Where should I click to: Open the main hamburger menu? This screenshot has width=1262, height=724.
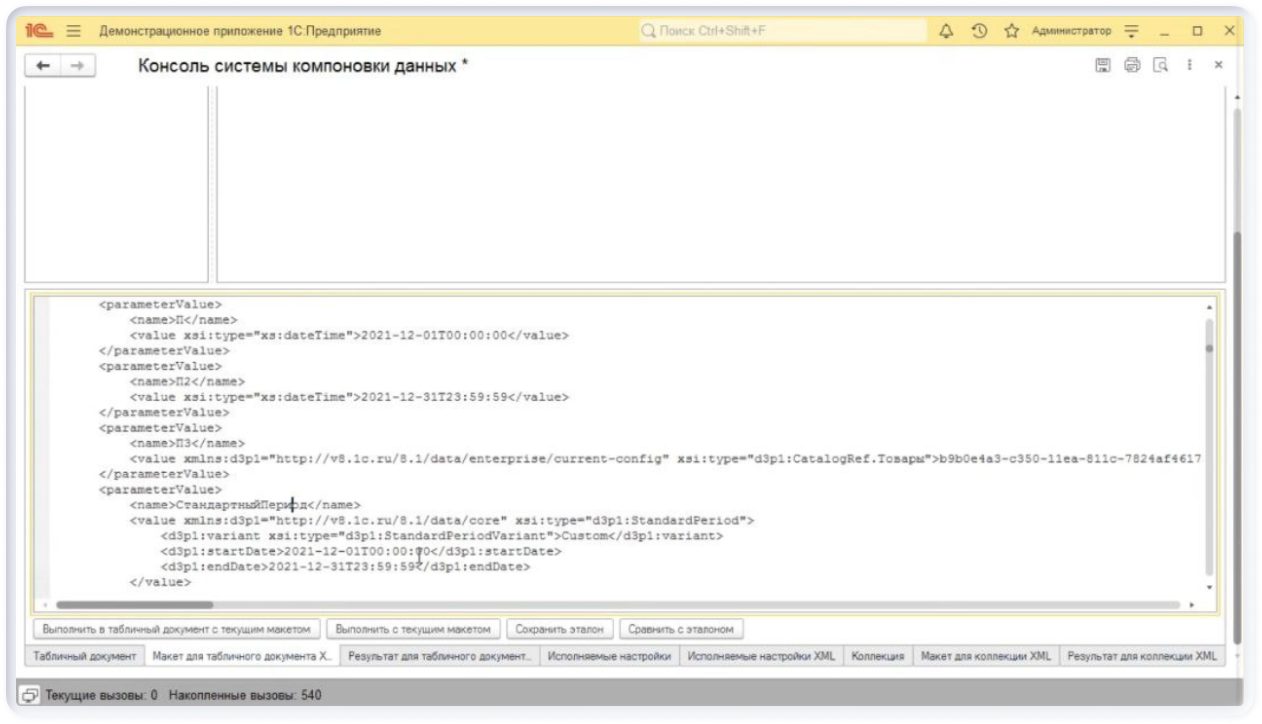(x=73, y=31)
